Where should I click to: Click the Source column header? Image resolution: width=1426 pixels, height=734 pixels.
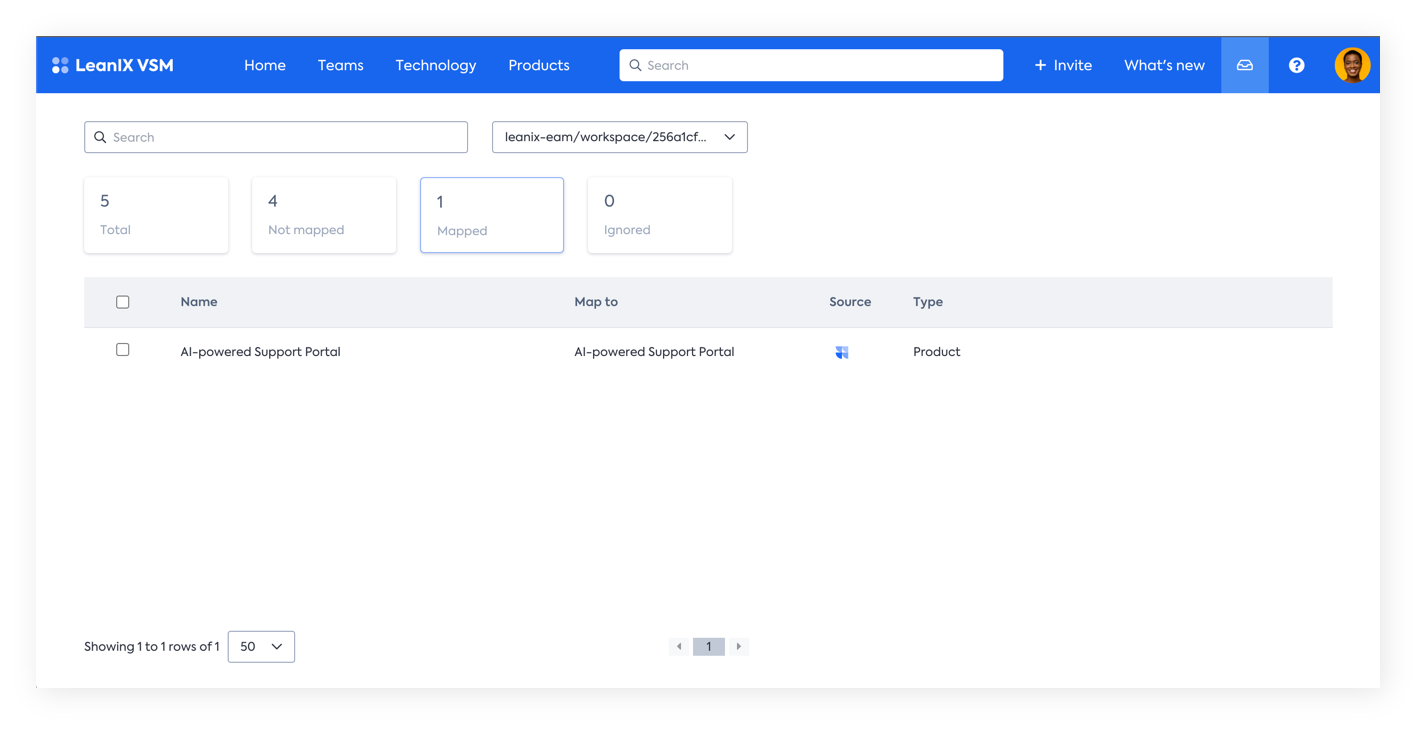coord(850,302)
